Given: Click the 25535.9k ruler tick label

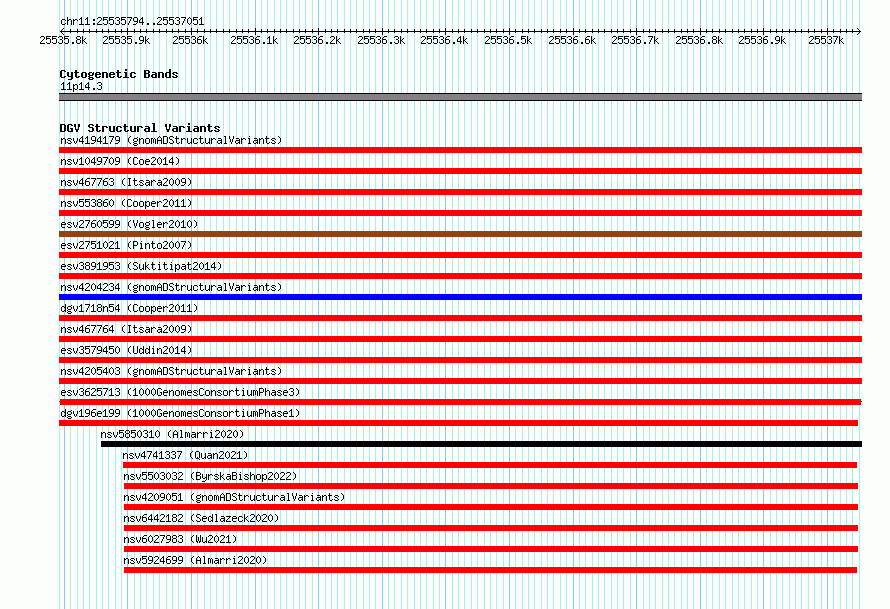Looking at the screenshot, I should click(126, 40).
